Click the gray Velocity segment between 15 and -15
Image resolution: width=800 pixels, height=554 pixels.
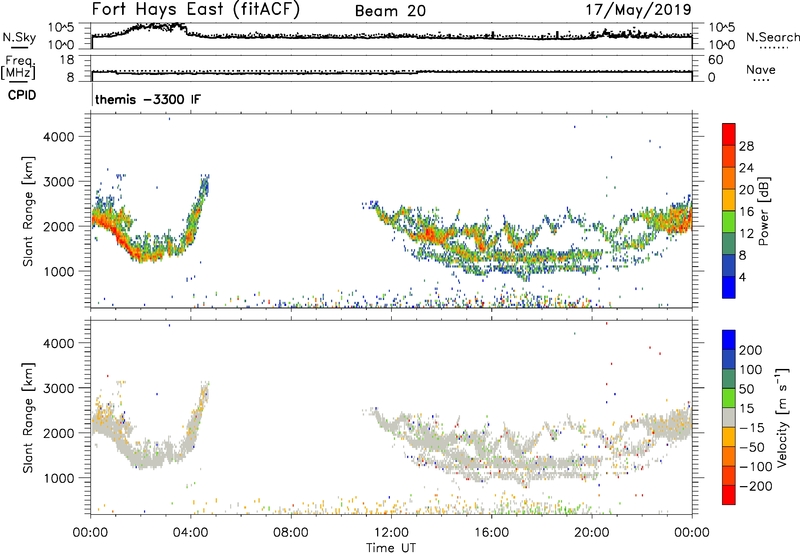[x=729, y=418]
